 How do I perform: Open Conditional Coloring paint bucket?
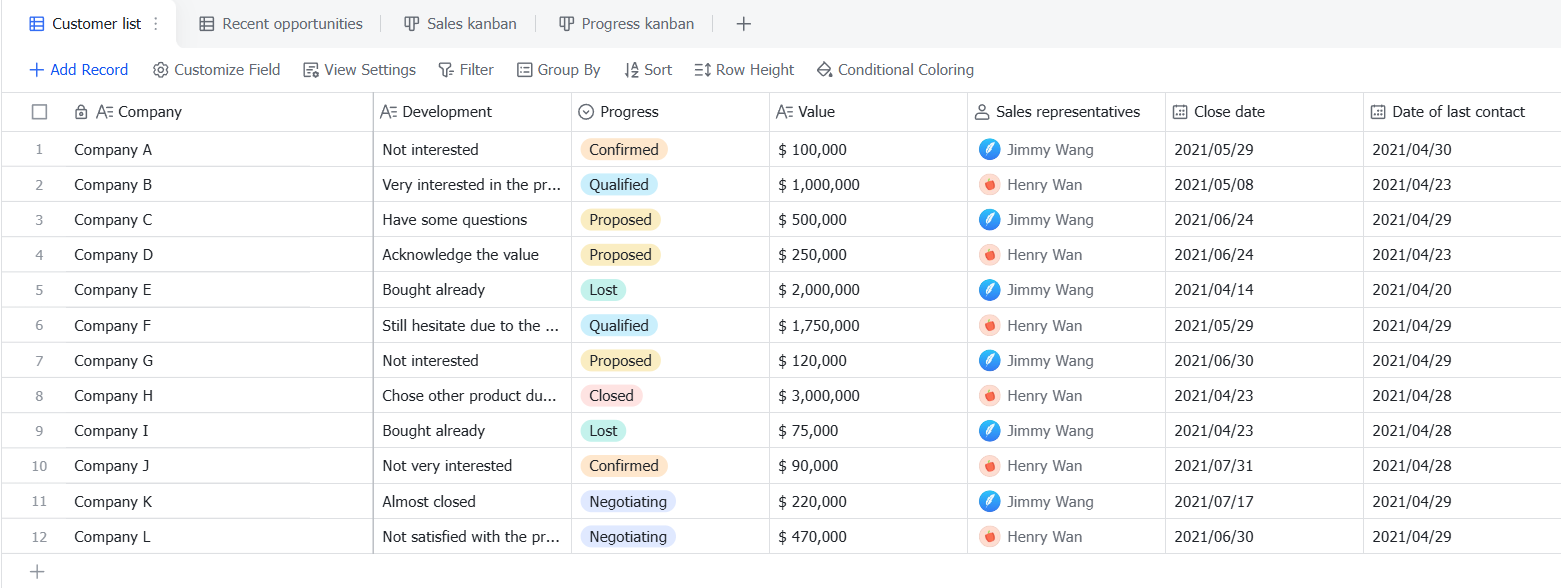[825, 70]
